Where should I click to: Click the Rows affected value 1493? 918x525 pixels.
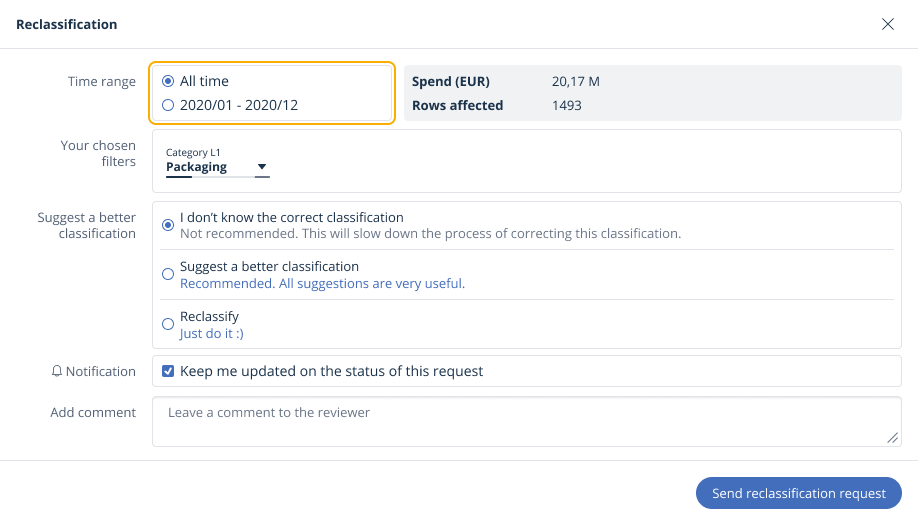(566, 105)
